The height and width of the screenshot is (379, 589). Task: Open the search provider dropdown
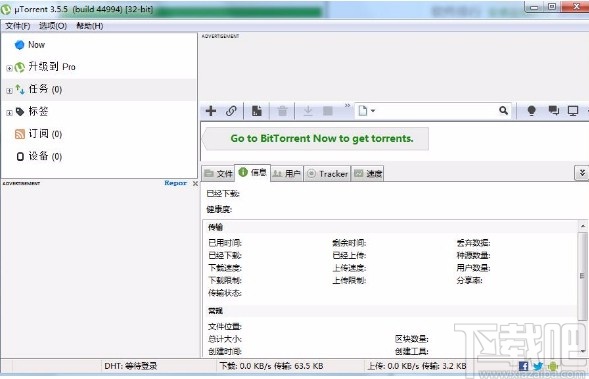tap(367, 111)
